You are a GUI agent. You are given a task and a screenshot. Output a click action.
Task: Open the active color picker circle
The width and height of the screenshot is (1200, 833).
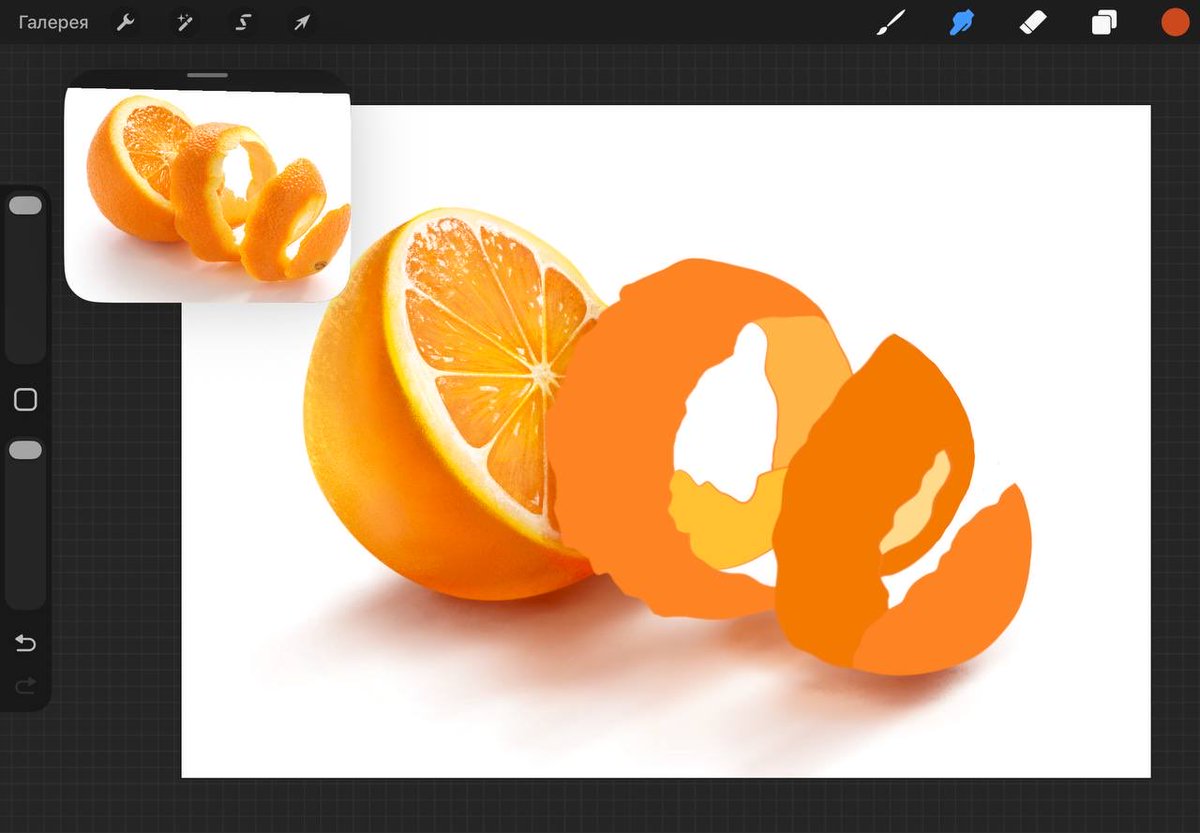point(1175,22)
